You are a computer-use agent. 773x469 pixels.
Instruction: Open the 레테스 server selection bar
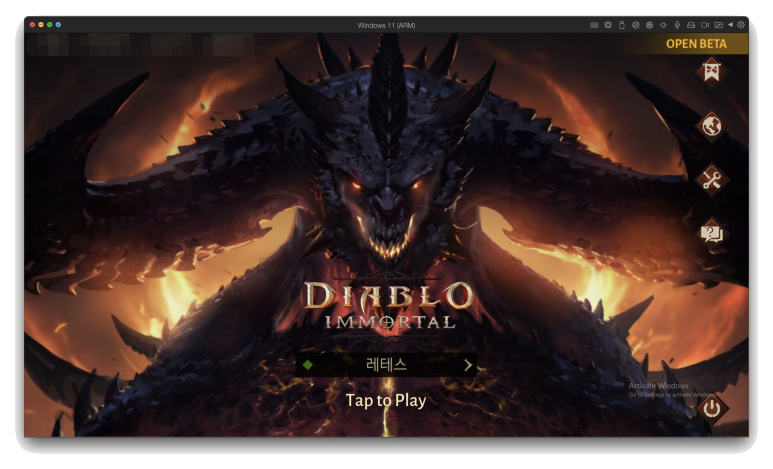point(386,365)
